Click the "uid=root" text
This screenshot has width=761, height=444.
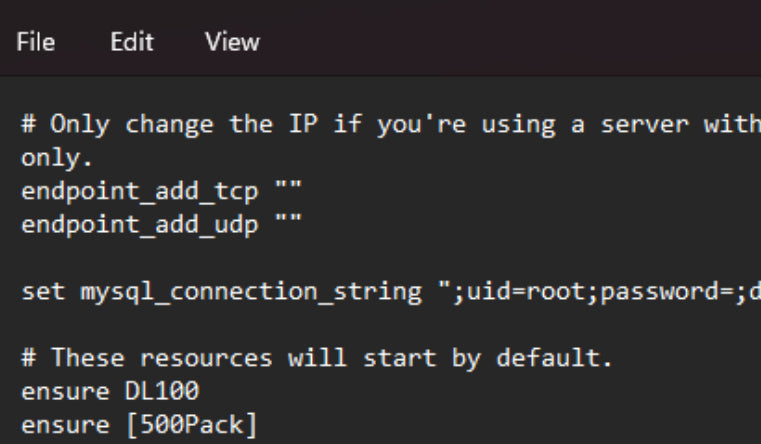(492, 292)
